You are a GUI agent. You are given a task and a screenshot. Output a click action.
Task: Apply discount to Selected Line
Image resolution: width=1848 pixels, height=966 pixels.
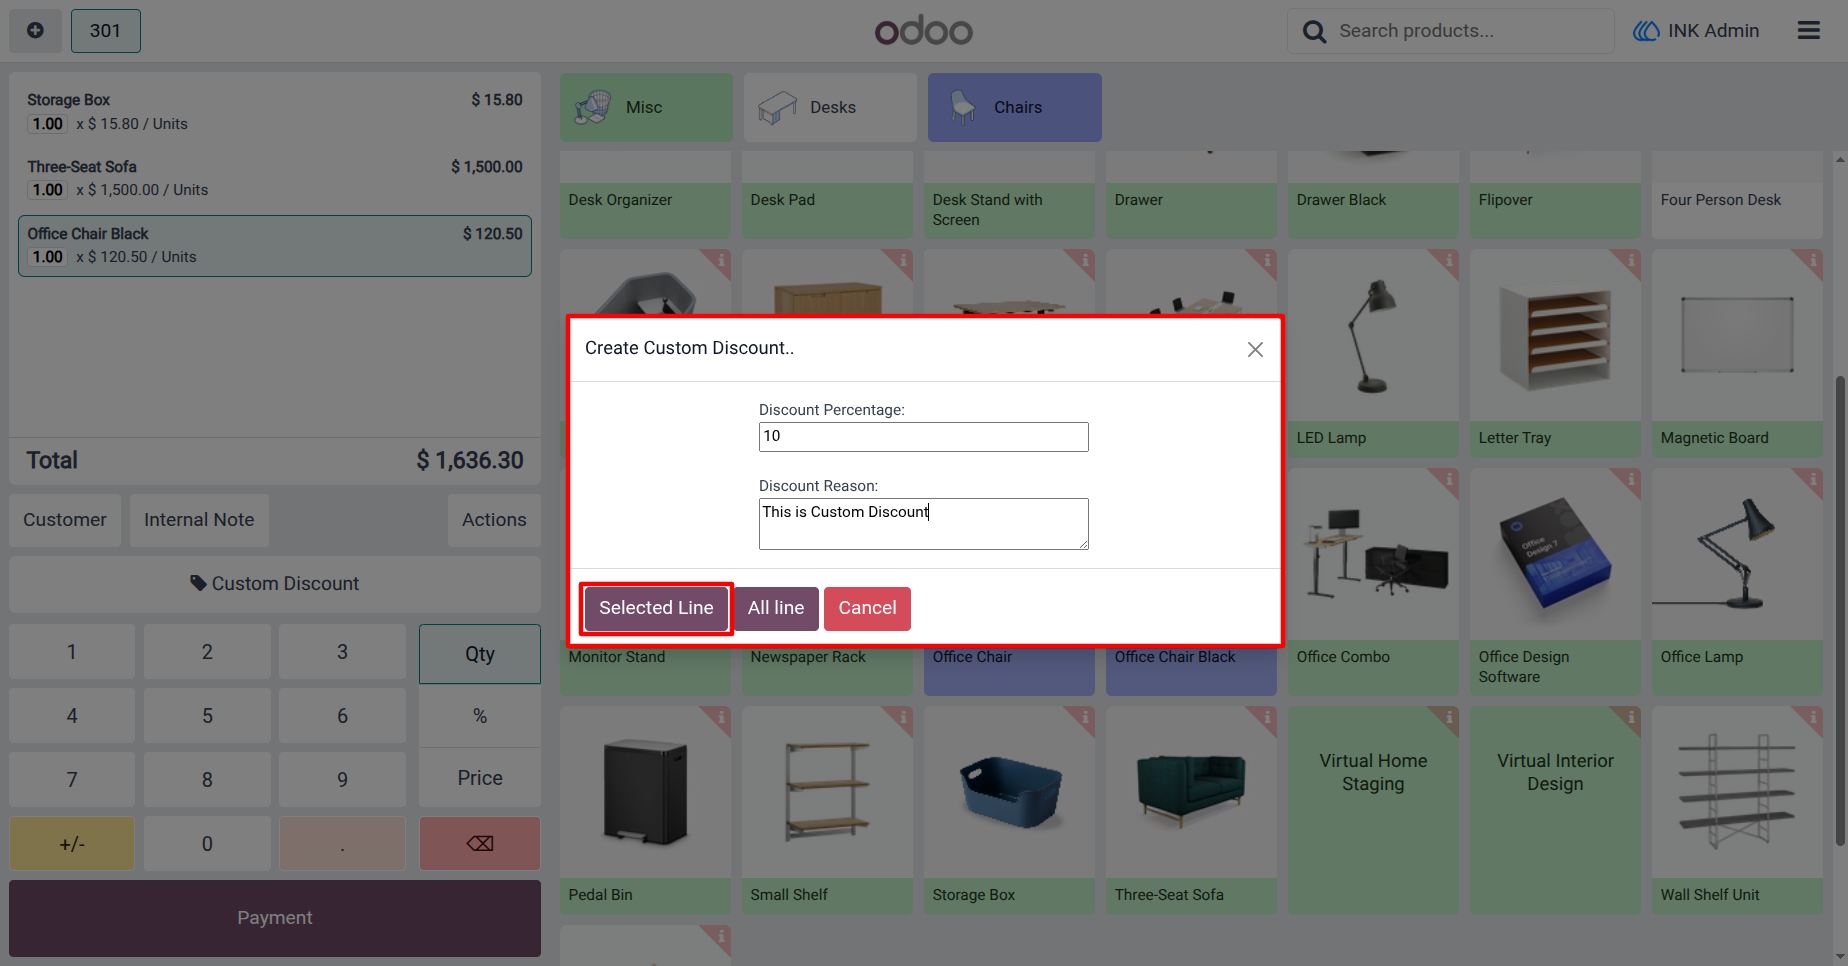[x=656, y=608]
